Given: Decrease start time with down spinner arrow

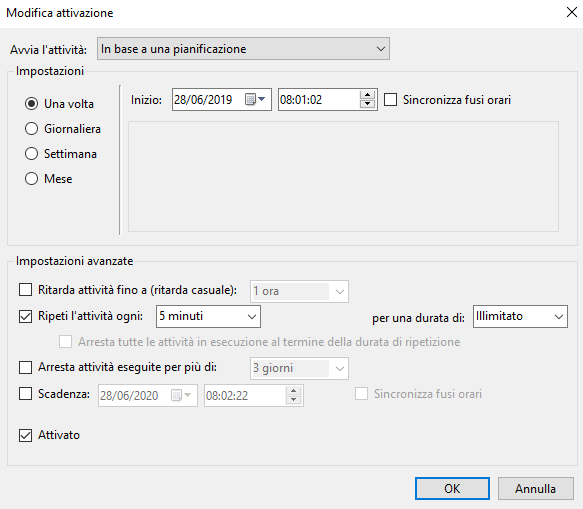Looking at the screenshot, I should tap(367, 104).
